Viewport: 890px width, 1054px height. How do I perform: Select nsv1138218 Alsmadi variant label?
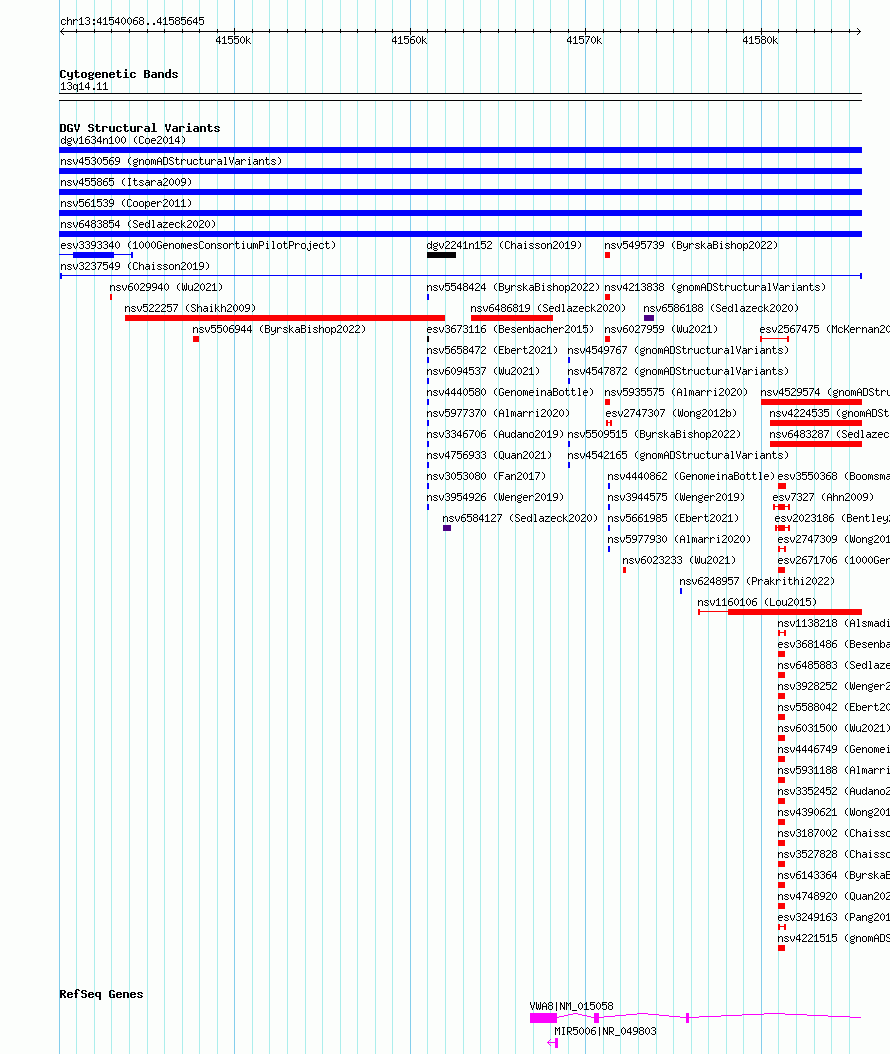[x=834, y=623]
